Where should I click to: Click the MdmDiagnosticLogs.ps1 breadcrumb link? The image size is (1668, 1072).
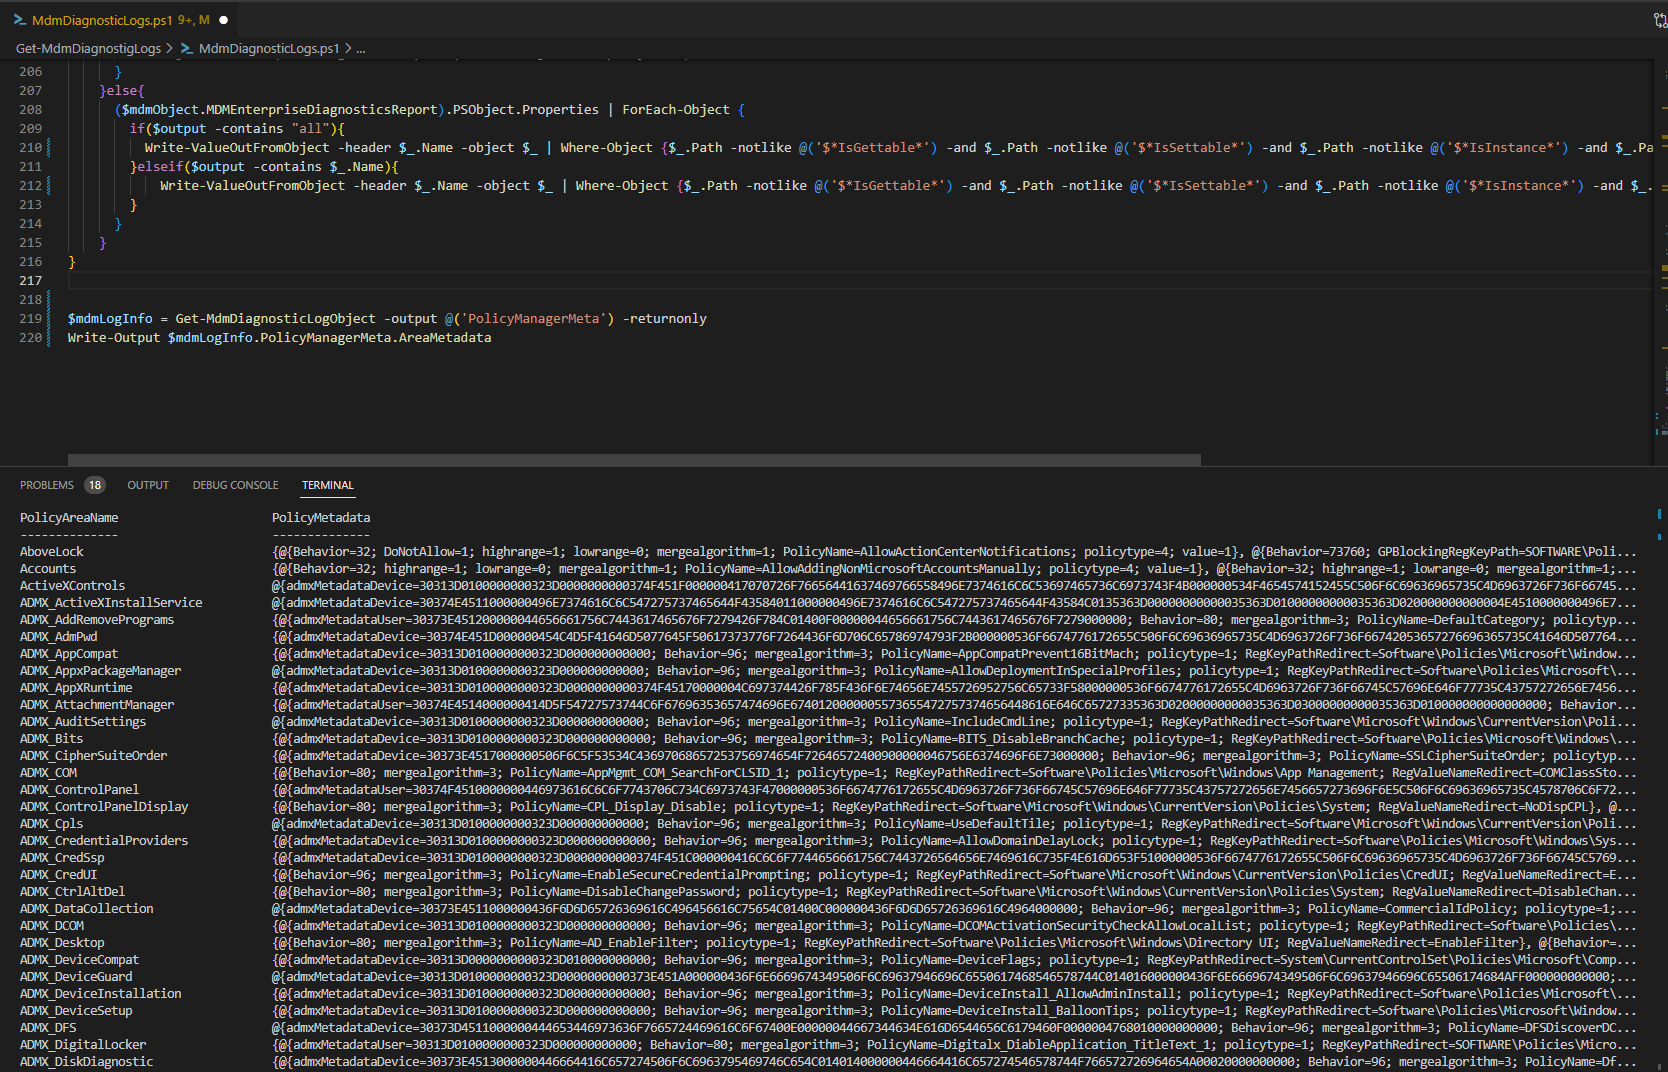click(x=268, y=48)
